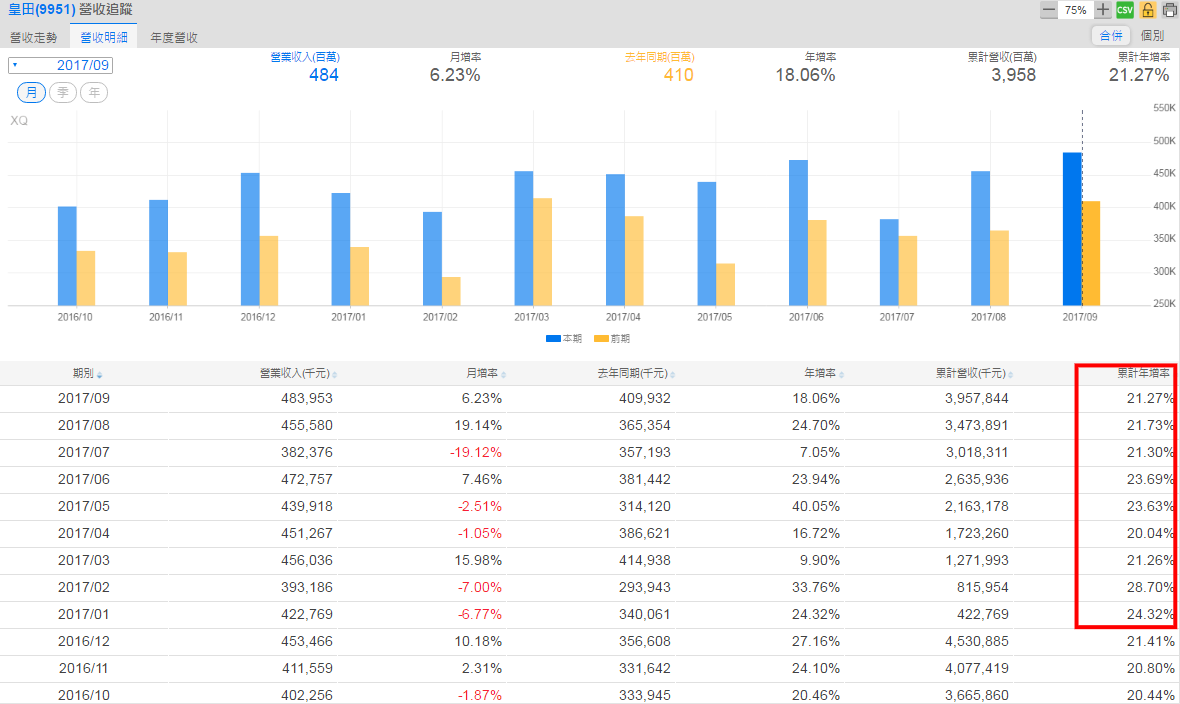Click the 累計年增率 table column header
Screen dimensions: 1180x704
click(x=1143, y=373)
